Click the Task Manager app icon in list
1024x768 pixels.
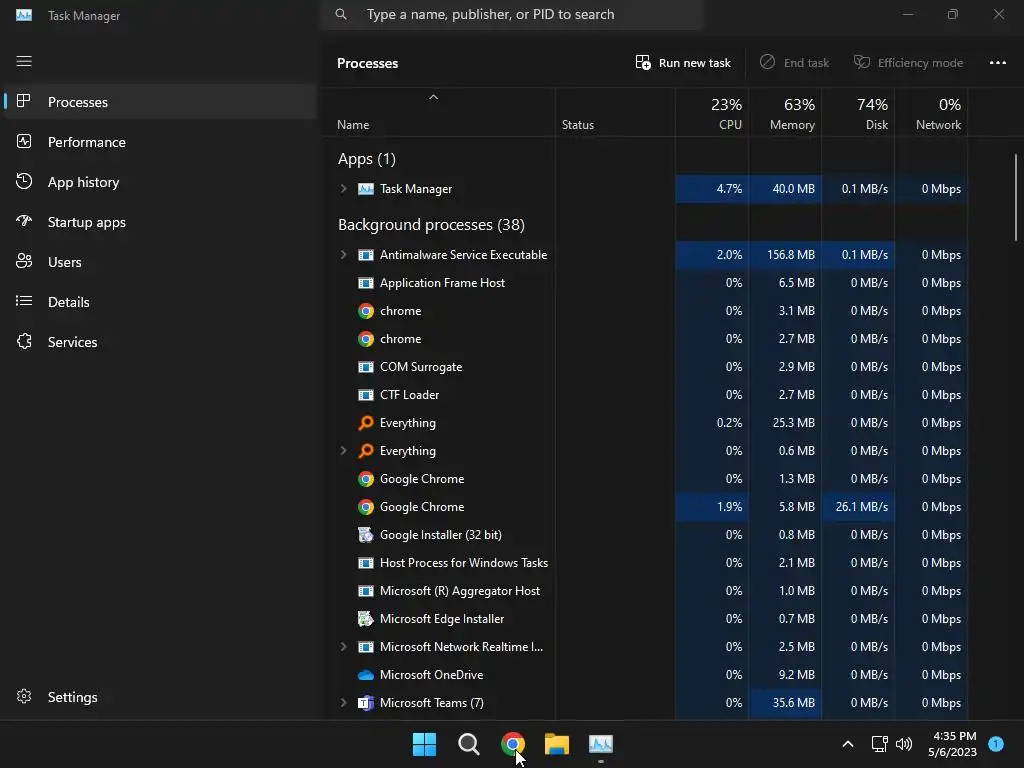[x=366, y=189]
